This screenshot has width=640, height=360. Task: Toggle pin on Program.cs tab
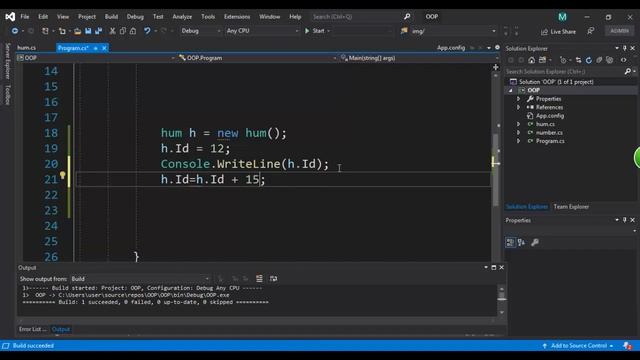coord(96,48)
